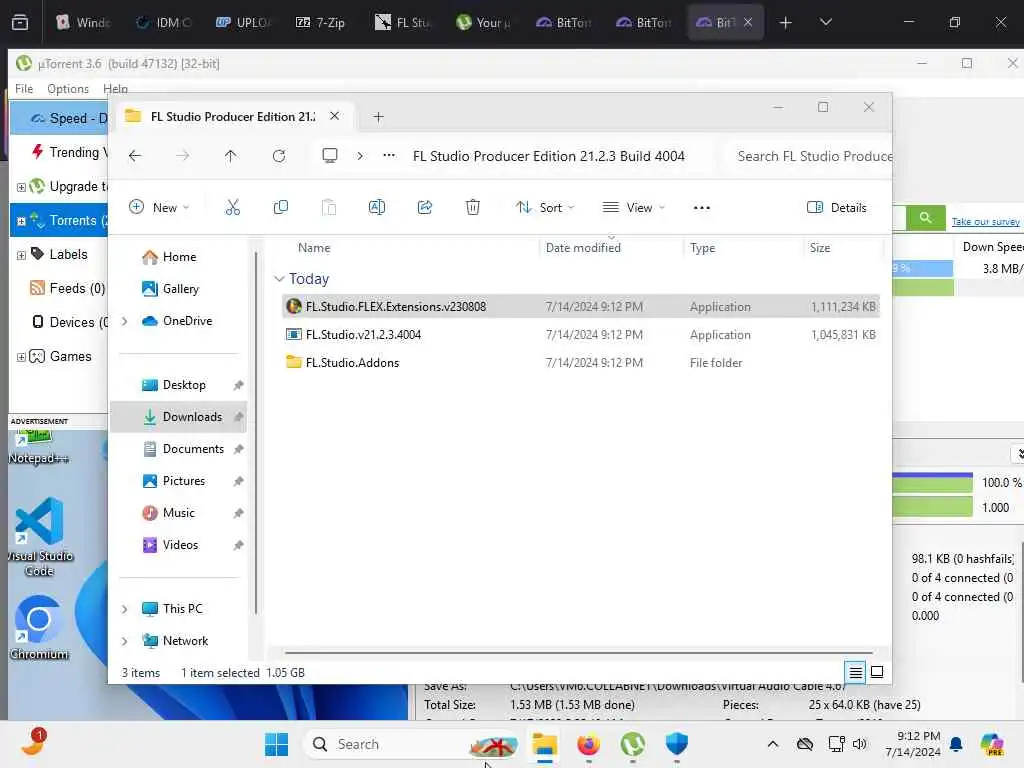Collapse the Today file group
This screenshot has height=768, width=1024.
[280, 279]
